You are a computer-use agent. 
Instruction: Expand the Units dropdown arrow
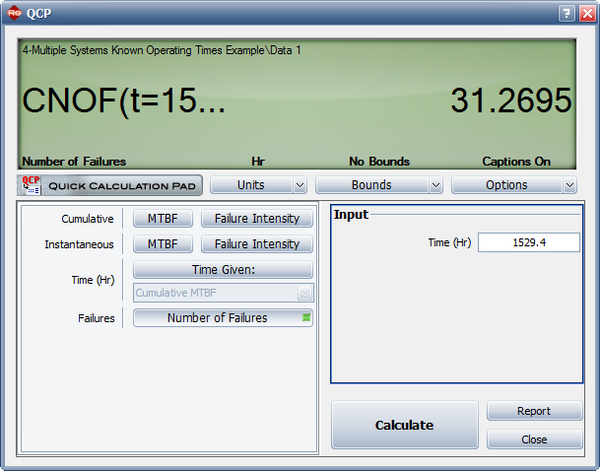click(x=300, y=185)
